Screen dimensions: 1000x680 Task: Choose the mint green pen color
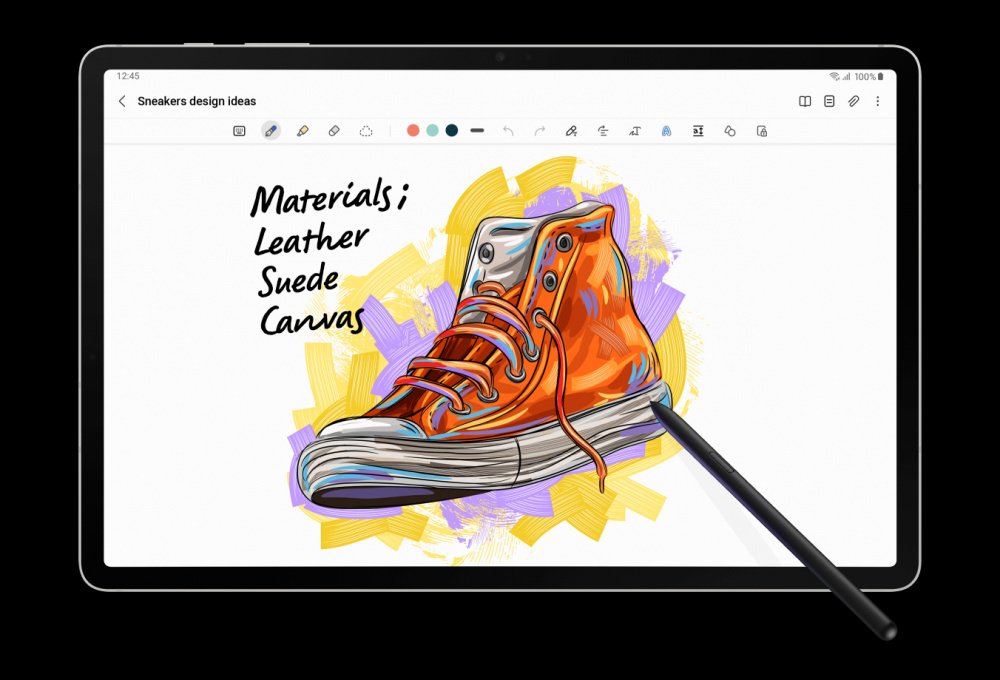pyautogui.click(x=432, y=131)
